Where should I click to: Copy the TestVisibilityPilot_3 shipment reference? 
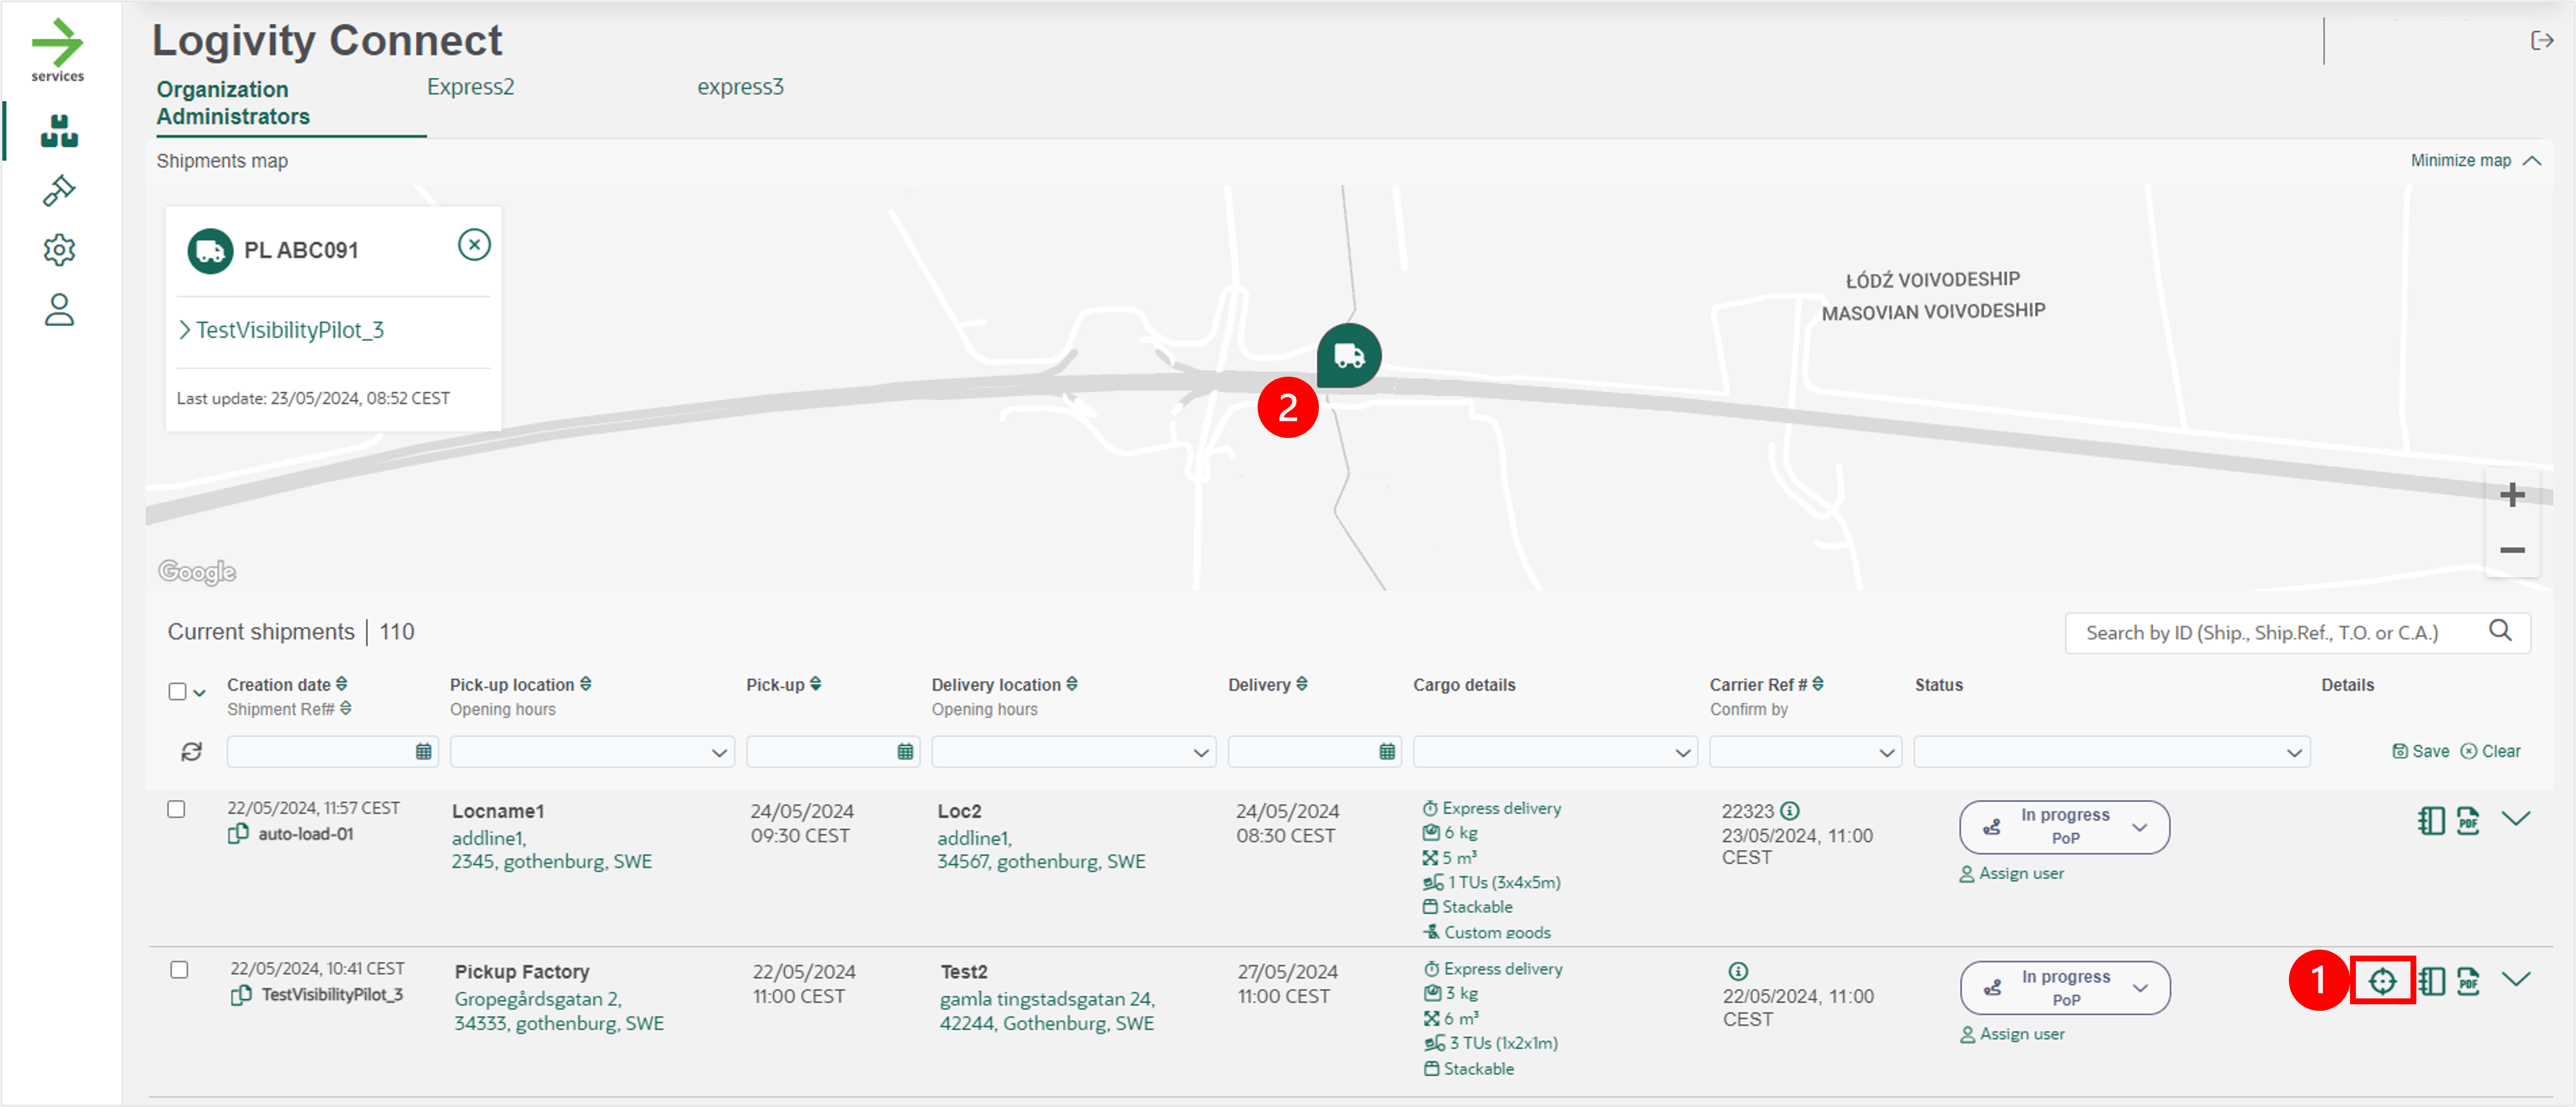pyautogui.click(x=241, y=994)
